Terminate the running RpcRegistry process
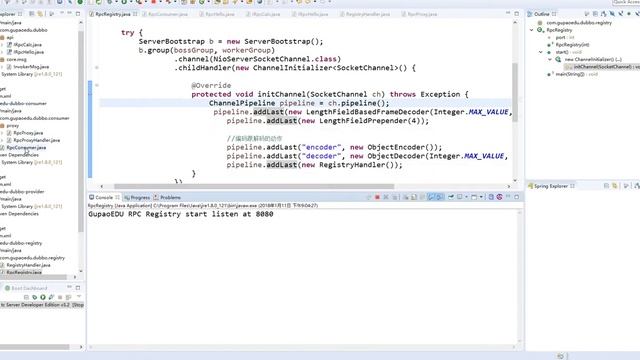 (377, 197)
